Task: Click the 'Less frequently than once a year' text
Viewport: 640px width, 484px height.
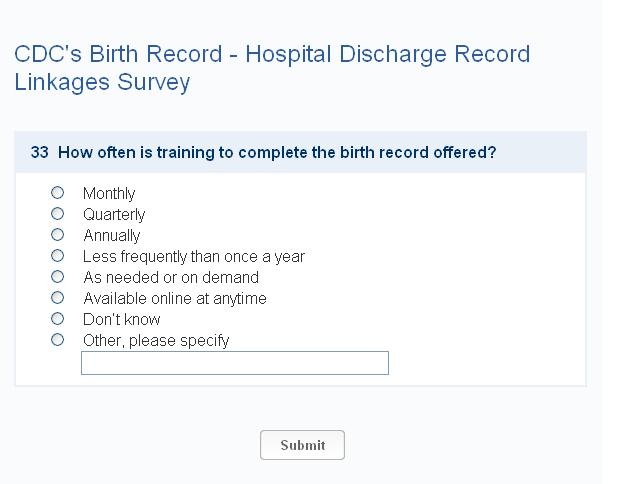Action: point(194,257)
